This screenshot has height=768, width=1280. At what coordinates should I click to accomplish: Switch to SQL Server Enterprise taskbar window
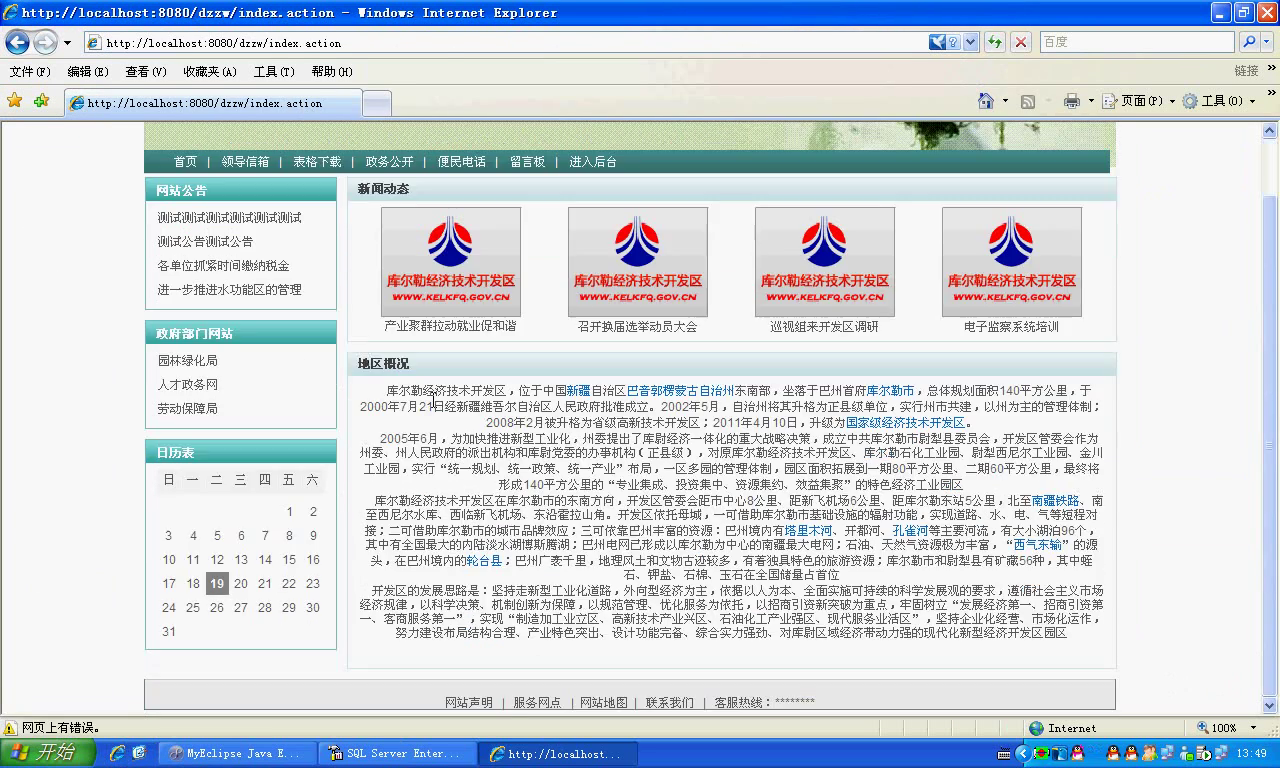[x=398, y=754]
